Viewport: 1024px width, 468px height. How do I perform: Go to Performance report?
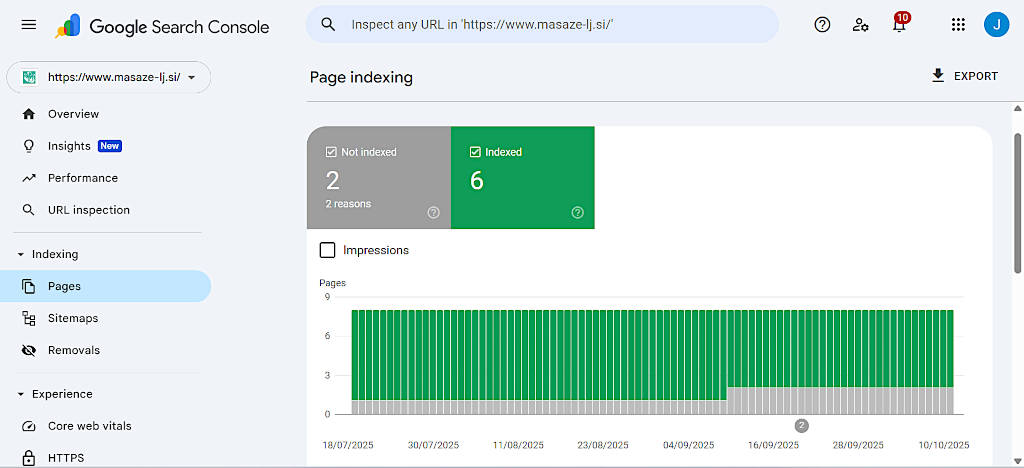pyautogui.click(x=82, y=178)
